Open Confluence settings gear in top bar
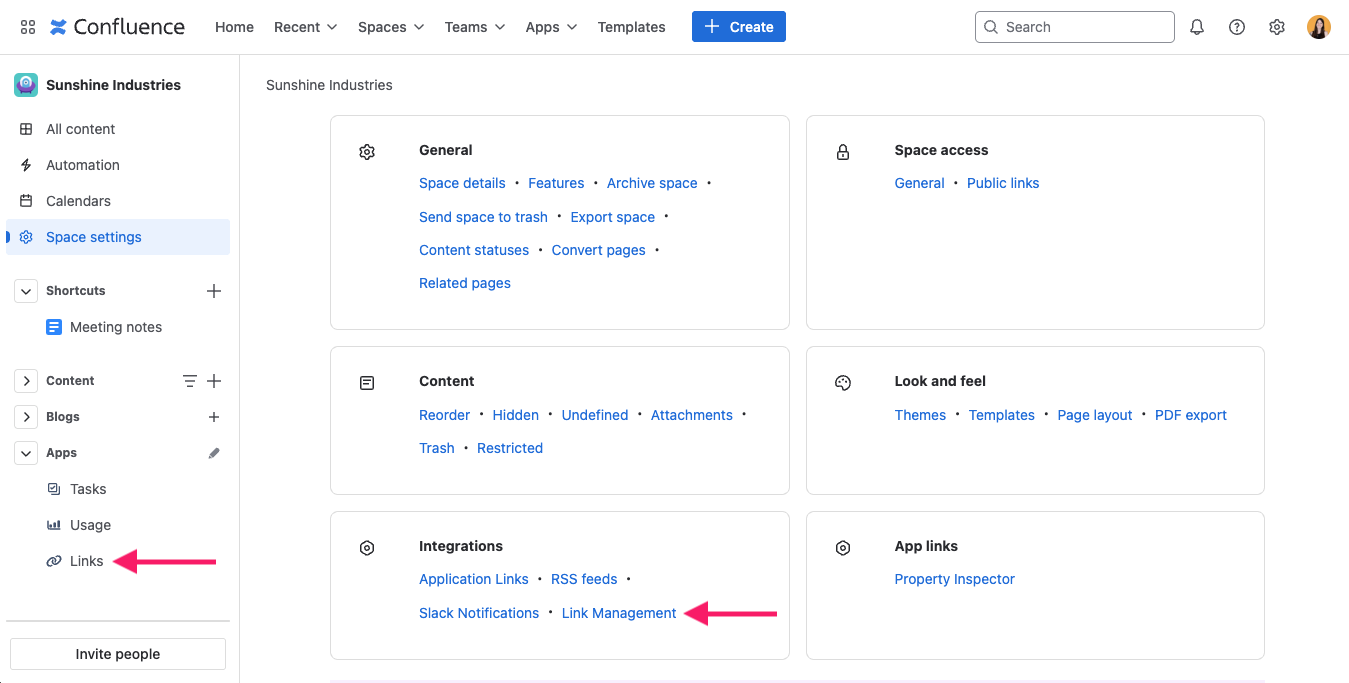Image resolution: width=1349 pixels, height=683 pixels. [x=1276, y=27]
